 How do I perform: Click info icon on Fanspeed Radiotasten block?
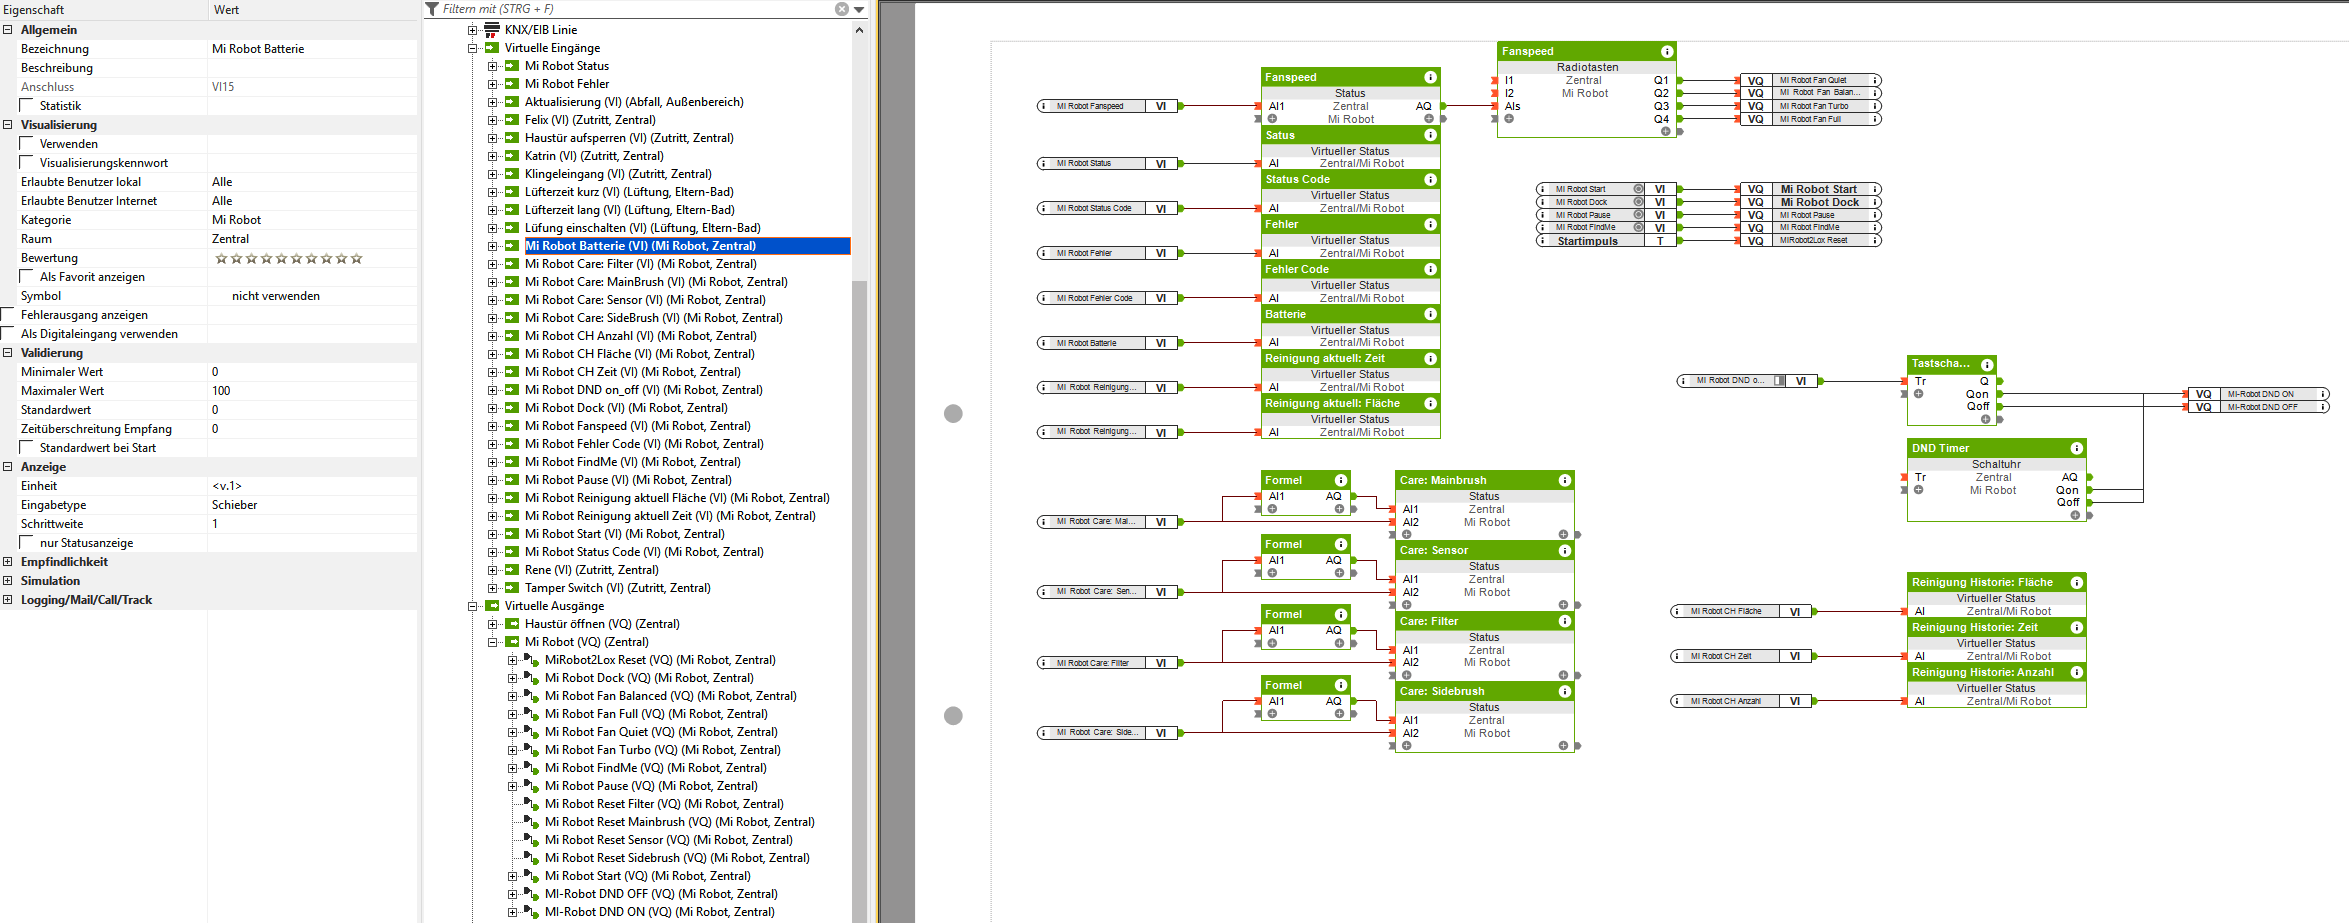click(1666, 51)
